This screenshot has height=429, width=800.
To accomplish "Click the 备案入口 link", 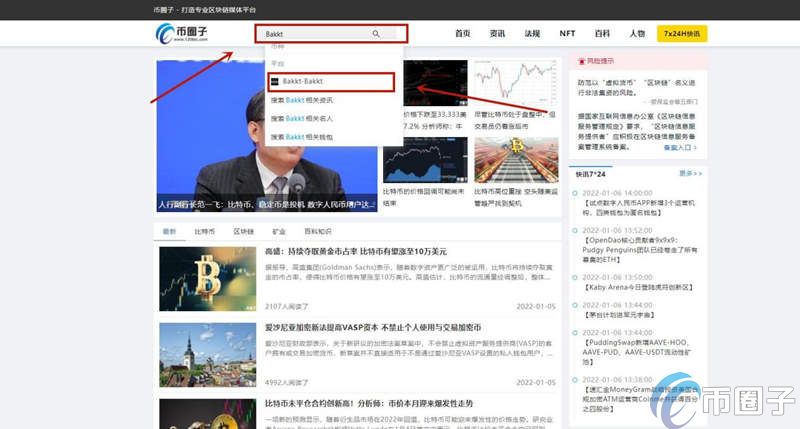I will [x=680, y=147].
